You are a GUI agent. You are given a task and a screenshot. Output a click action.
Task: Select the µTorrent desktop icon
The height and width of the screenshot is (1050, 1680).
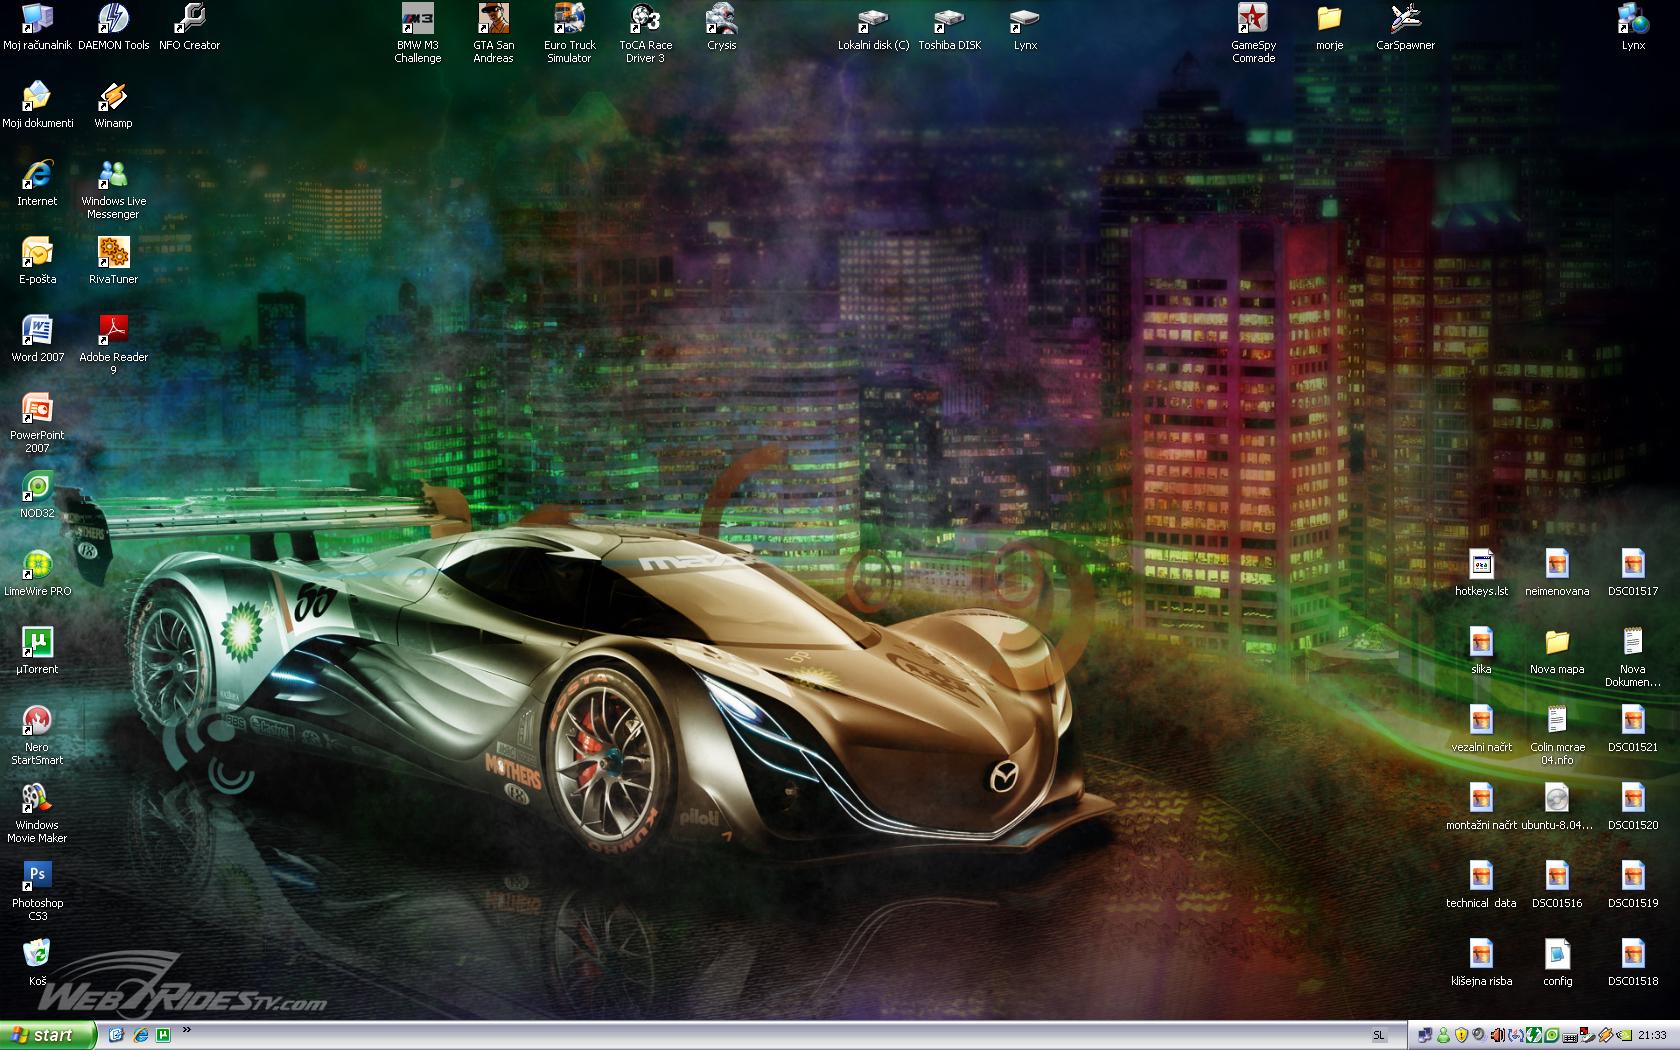click(37, 651)
